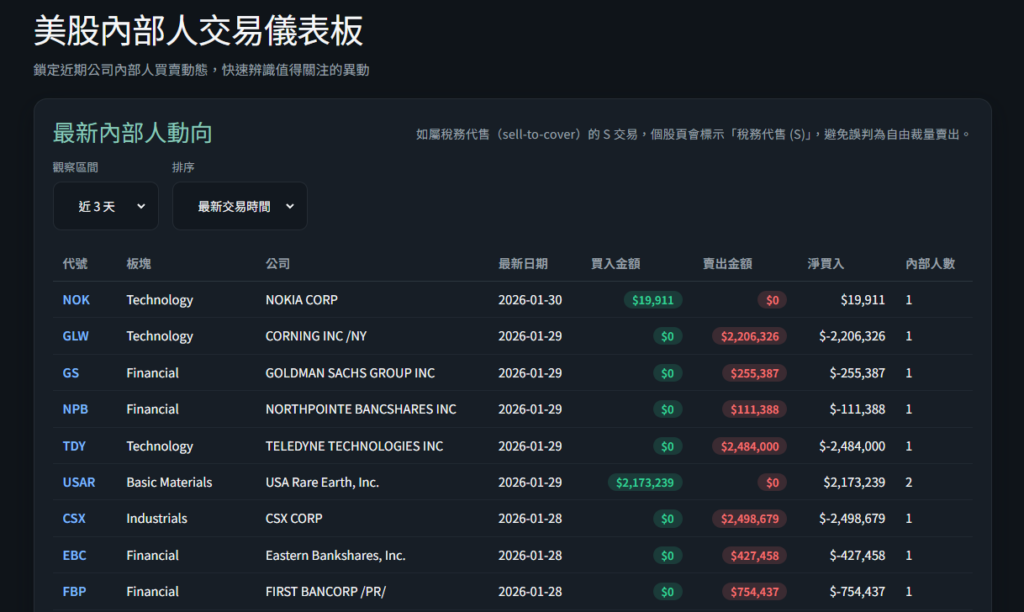The image size is (1024, 612).
Task: Click the 買入金額 column header
Action: (615, 264)
